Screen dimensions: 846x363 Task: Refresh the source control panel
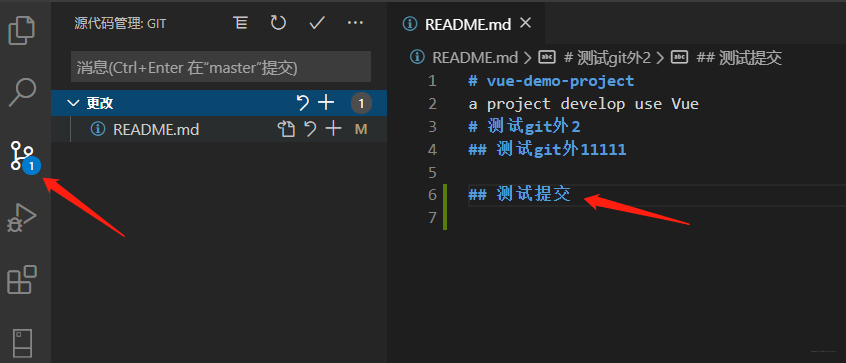coord(278,23)
